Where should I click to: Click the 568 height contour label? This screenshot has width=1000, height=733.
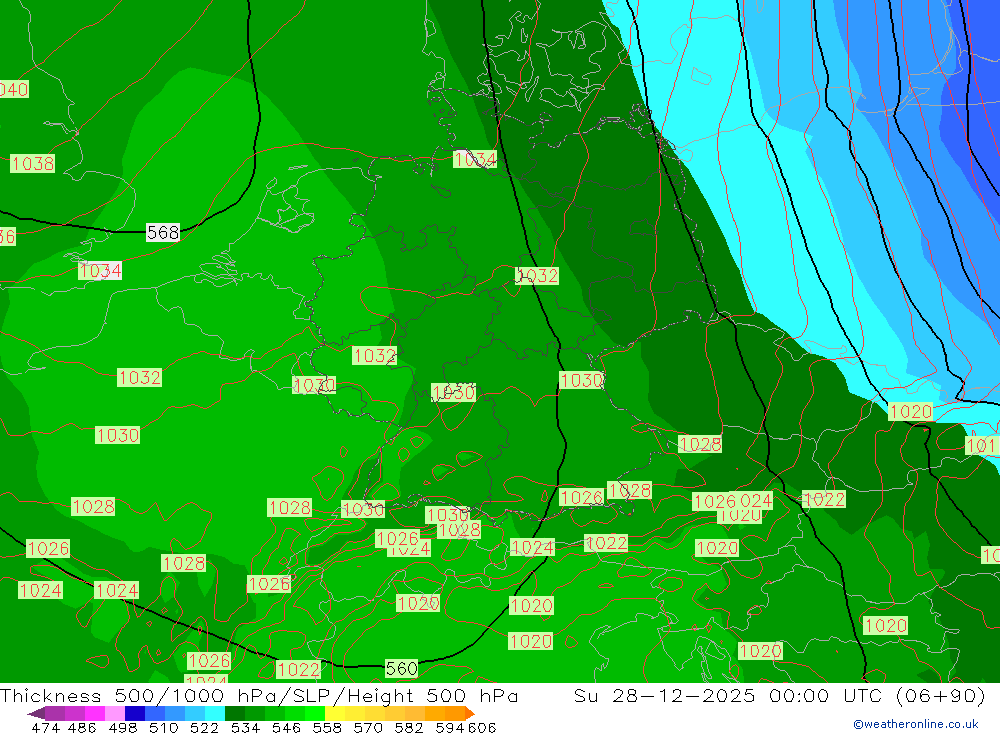(163, 233)
